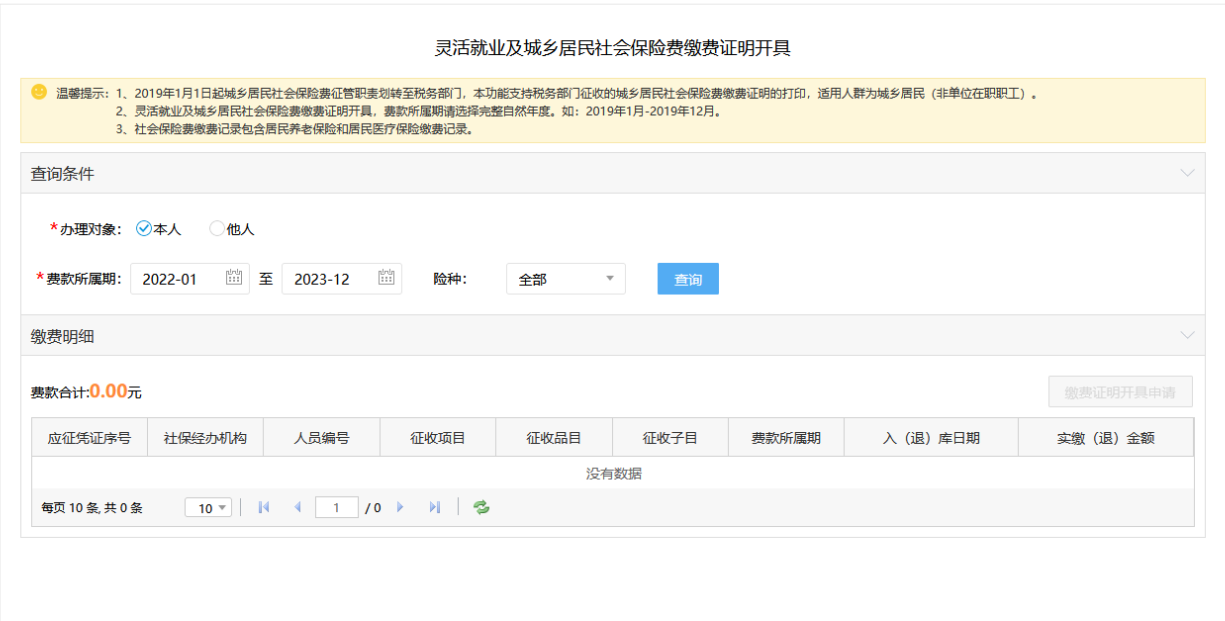Click the 征收项目 column header
This screenshot has width=1225, height=621.
(437, 438)
